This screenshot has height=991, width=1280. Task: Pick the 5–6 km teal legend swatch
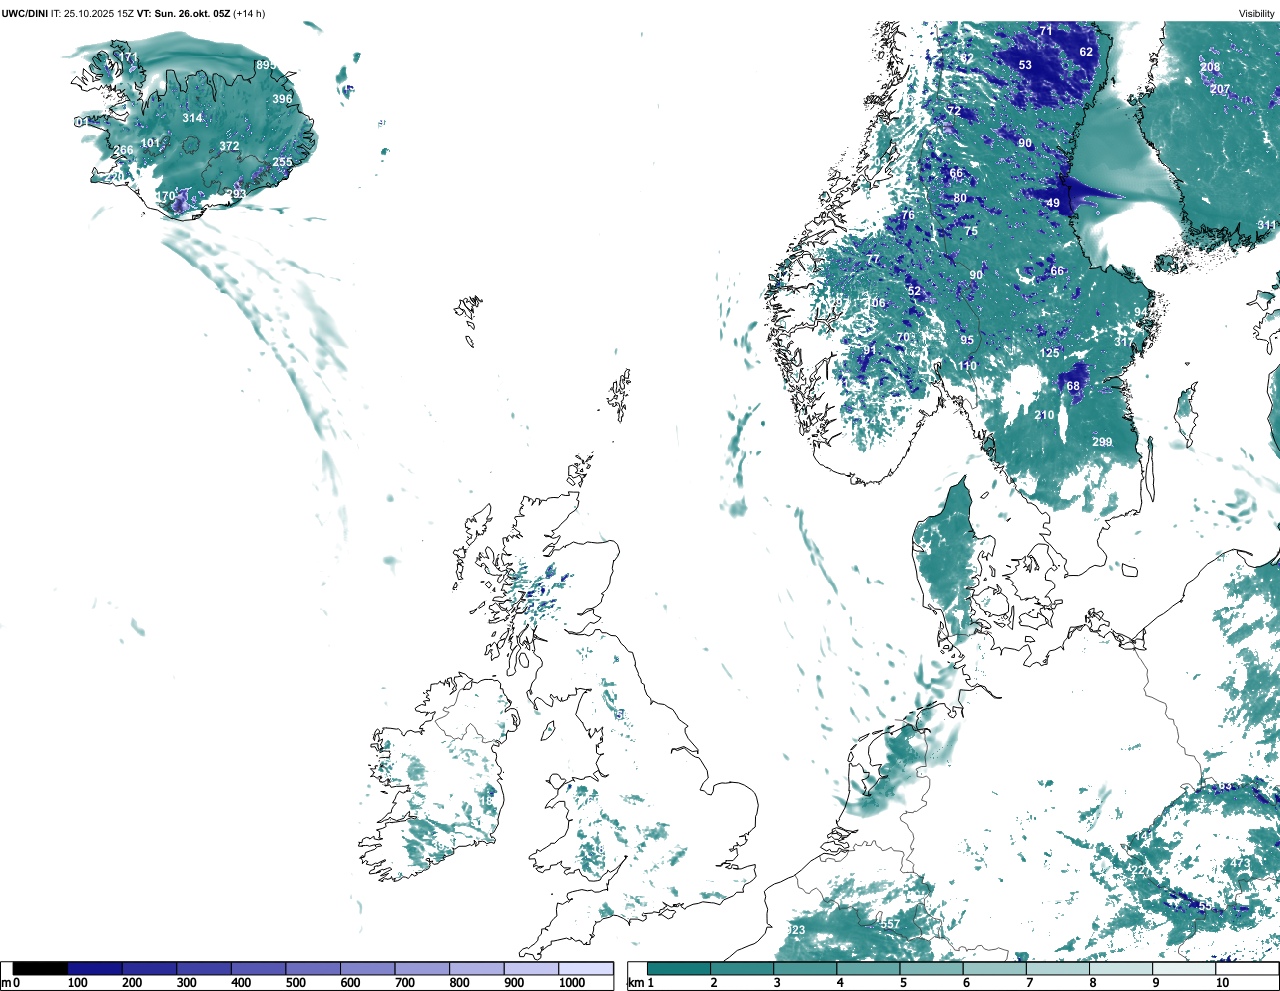[x=932, y=968]
